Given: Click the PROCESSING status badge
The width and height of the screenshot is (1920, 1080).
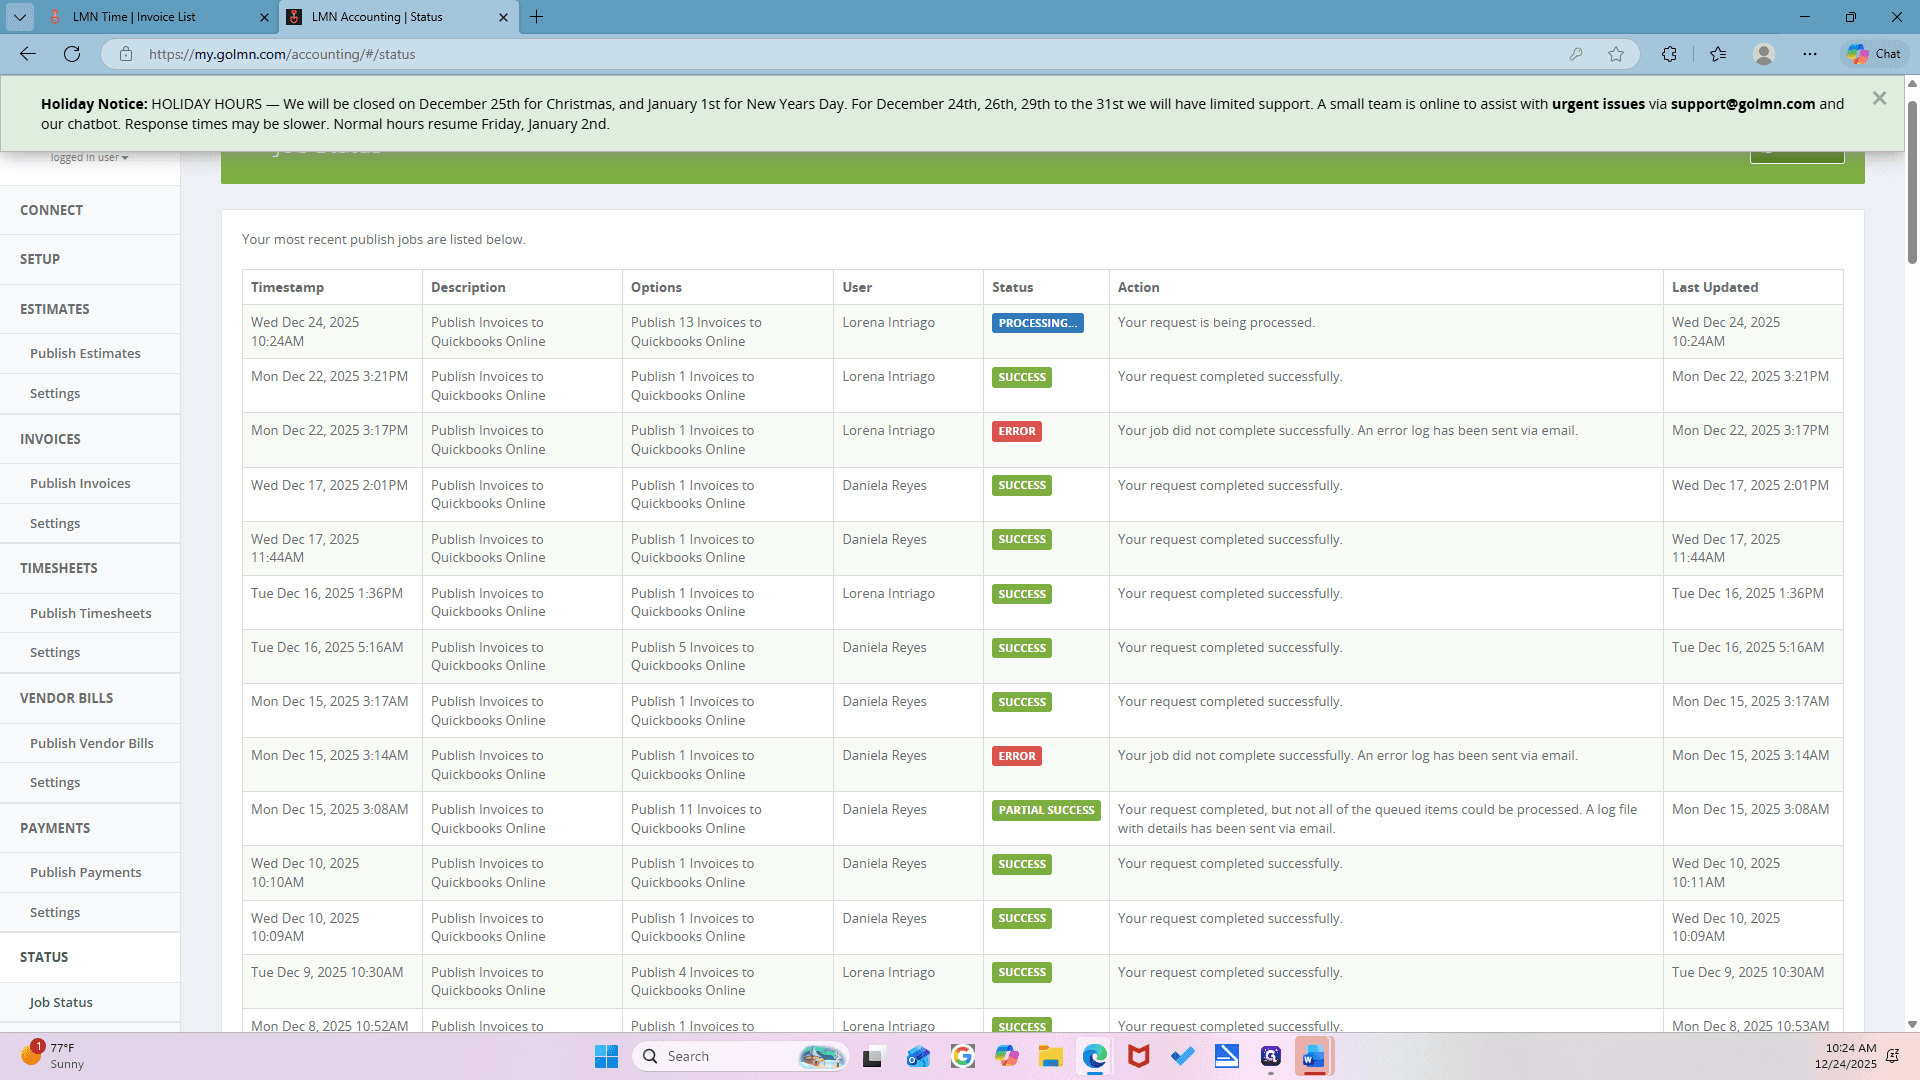Looking at the screenshot, I should 1037,323.
